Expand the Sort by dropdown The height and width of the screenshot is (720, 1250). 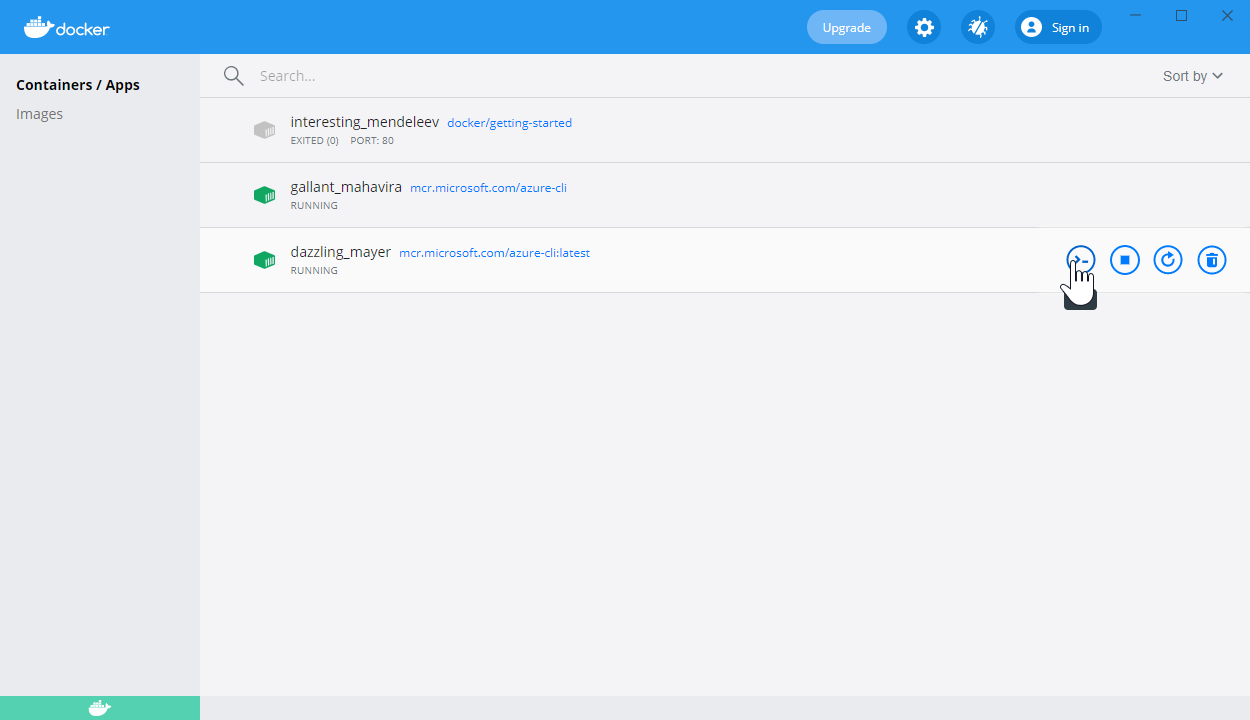pyautogui.click(x=1193, y=76)
